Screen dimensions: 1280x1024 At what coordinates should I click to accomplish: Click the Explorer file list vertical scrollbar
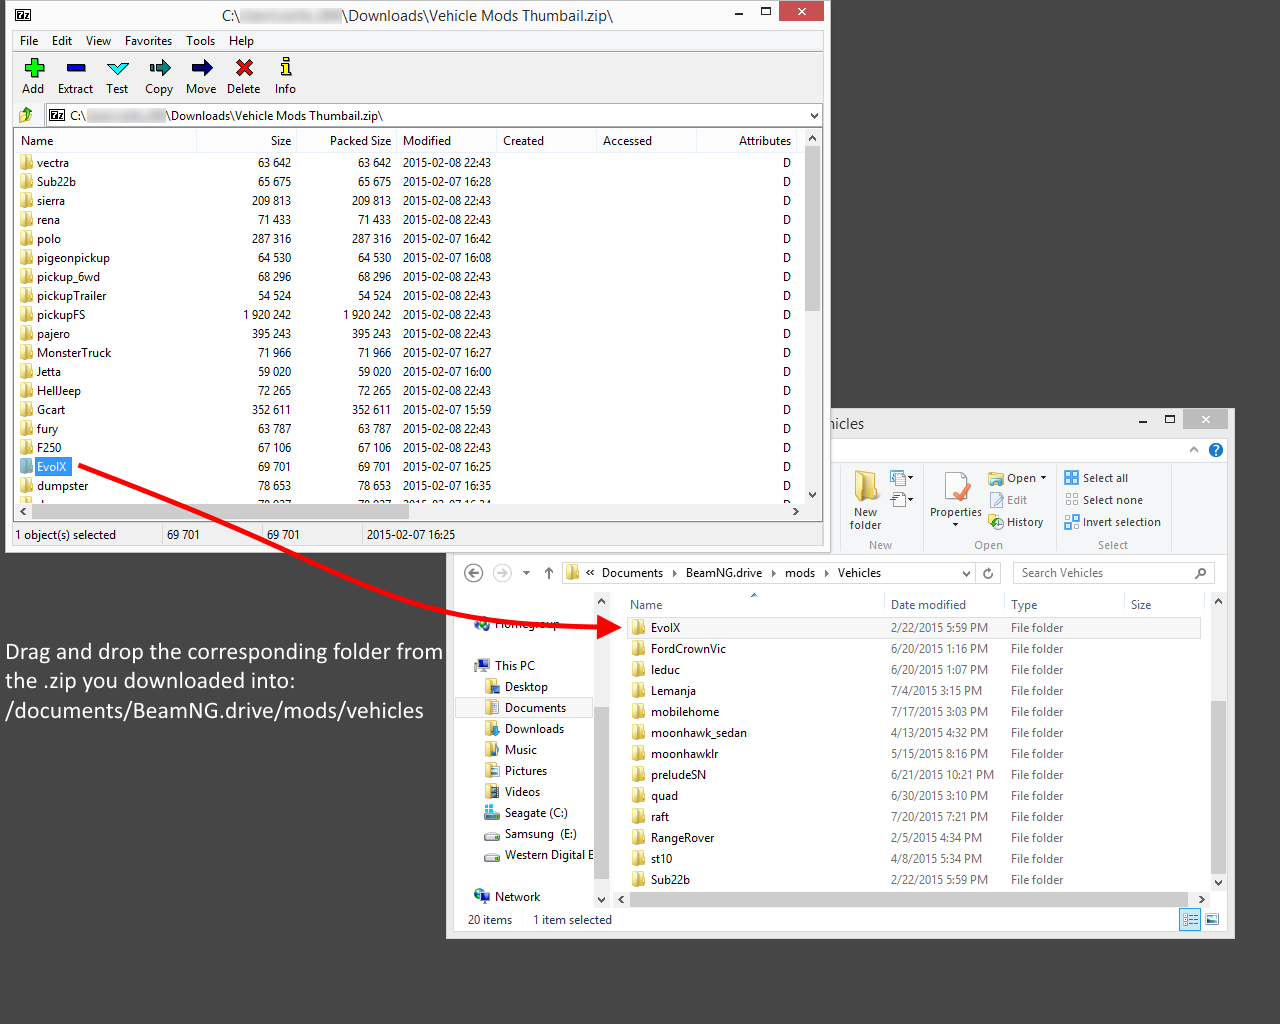pos(1218,787)
